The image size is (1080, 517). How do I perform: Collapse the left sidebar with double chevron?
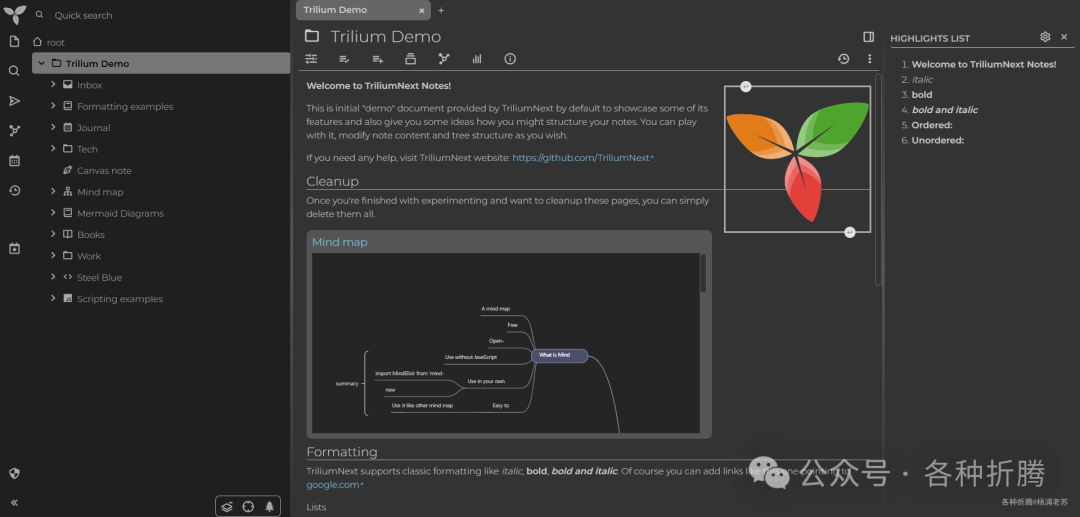14,503
